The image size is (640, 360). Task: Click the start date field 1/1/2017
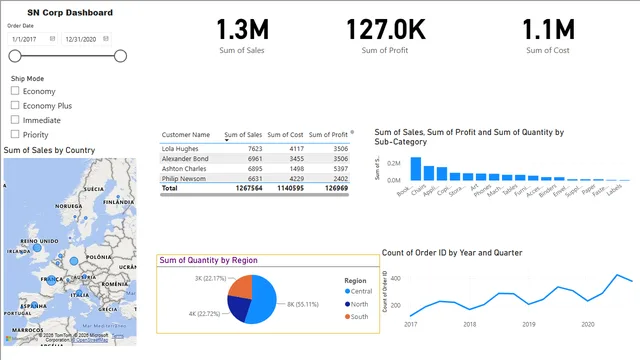pos(32,39)
